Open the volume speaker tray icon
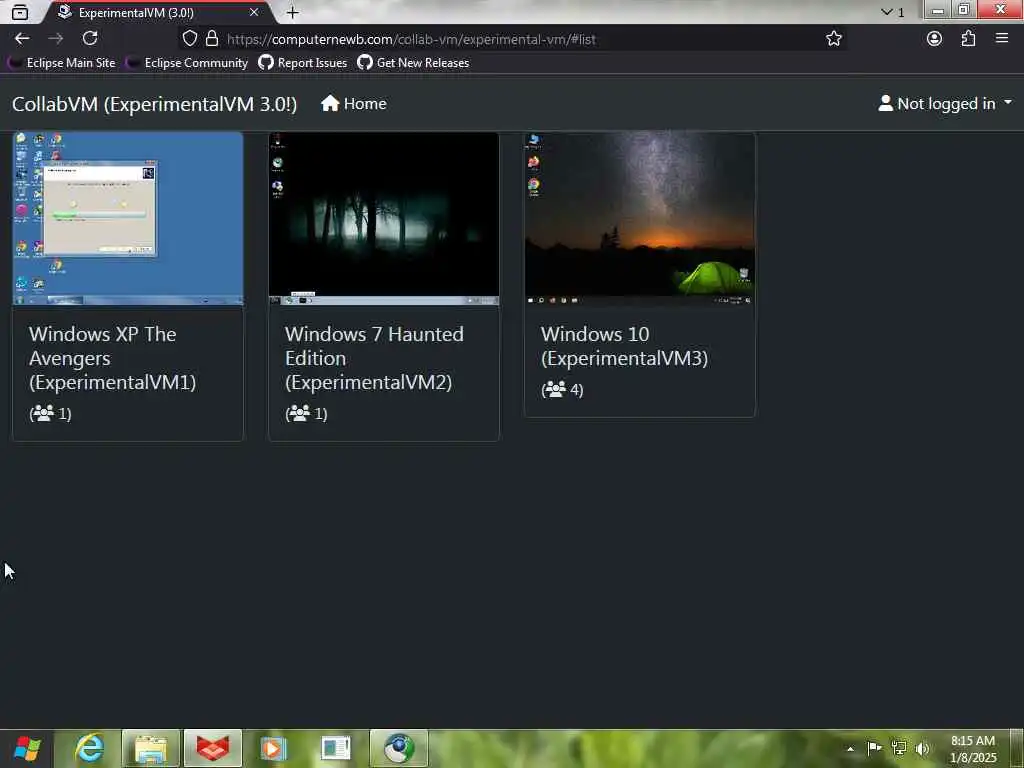The height and width of the screenshot is (768, 1024). coord(922,748)
